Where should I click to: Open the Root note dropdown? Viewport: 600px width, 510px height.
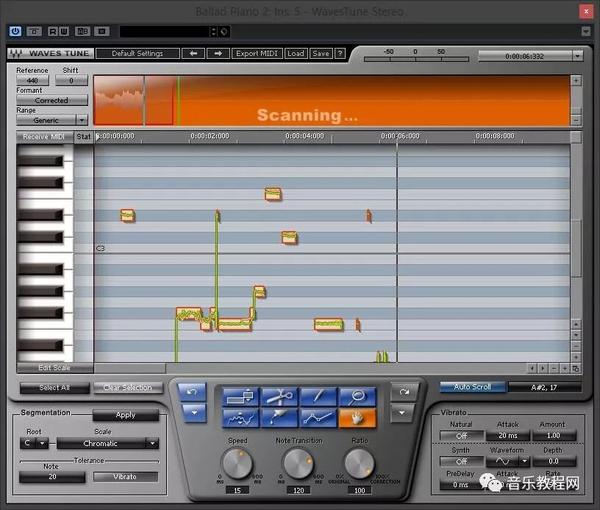coord(35,443)
